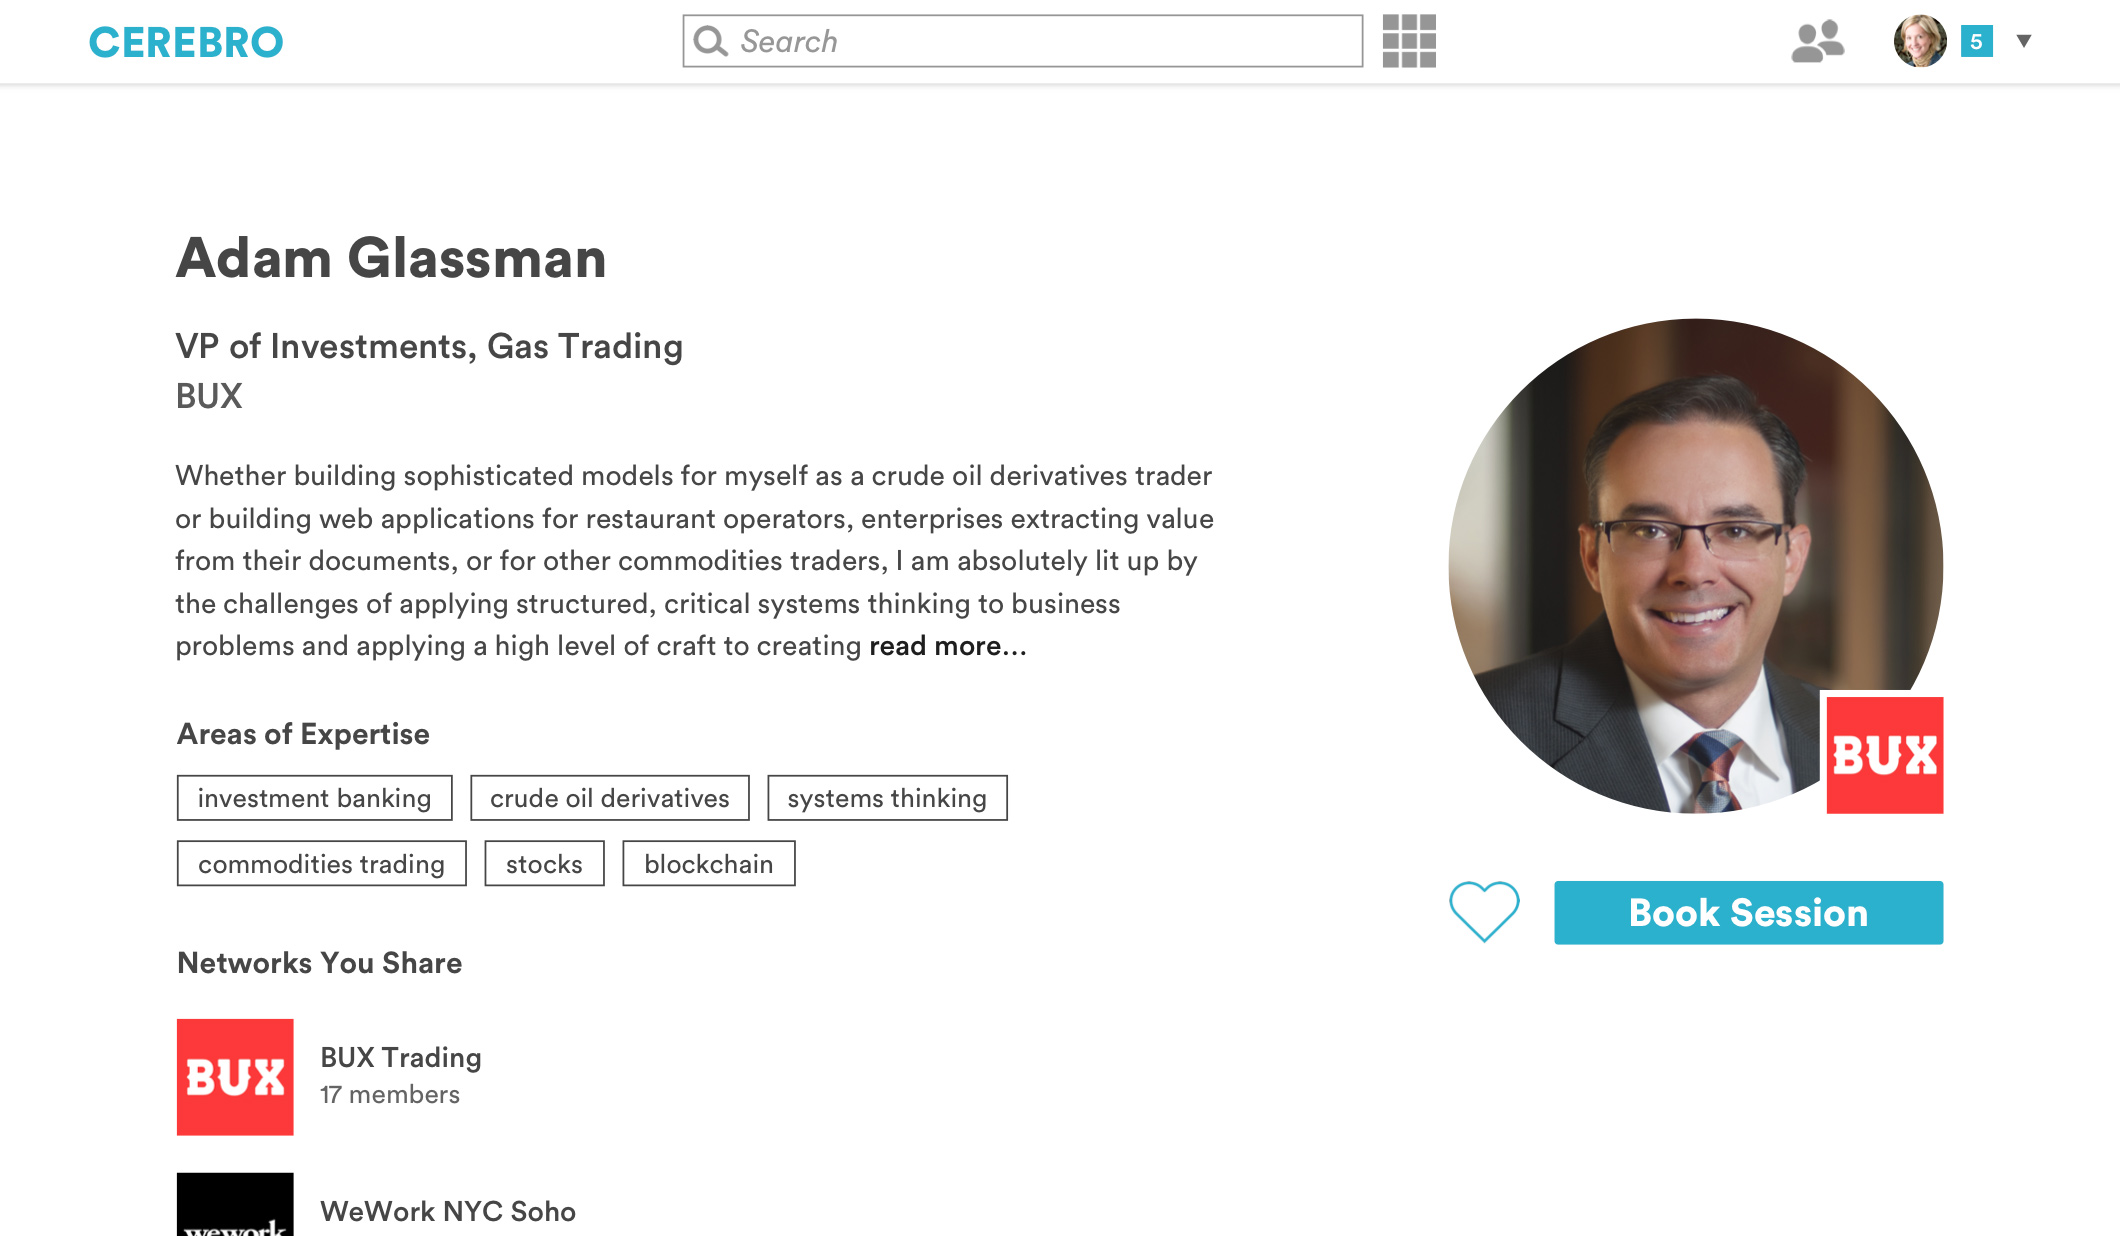This screenshot has width=2120, height=1236.
Task: Expand the account dropdown arrow
Action: coord(2024,41)
